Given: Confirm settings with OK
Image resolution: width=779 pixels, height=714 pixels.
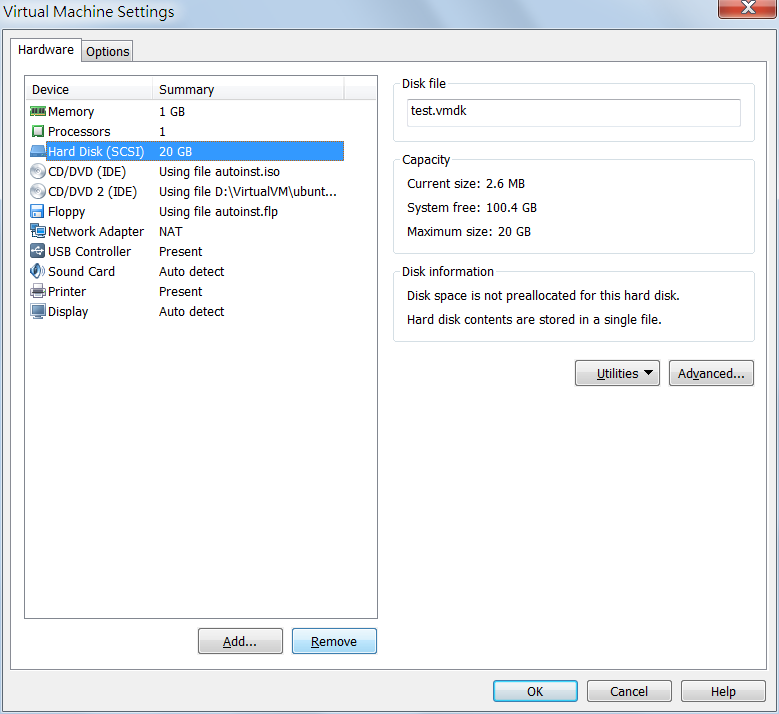Looking at the screenshot, I should pyautogui.click(x=535, y=691).
